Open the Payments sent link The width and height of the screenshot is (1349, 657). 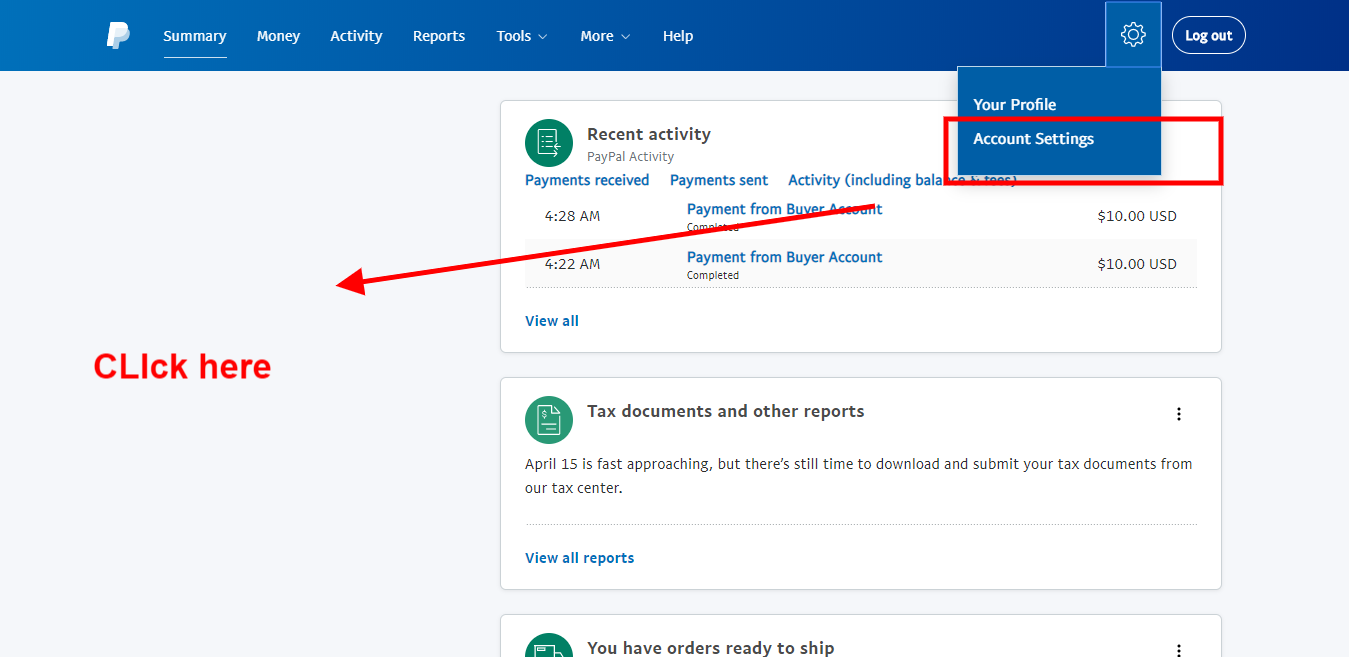pos(719,180)
